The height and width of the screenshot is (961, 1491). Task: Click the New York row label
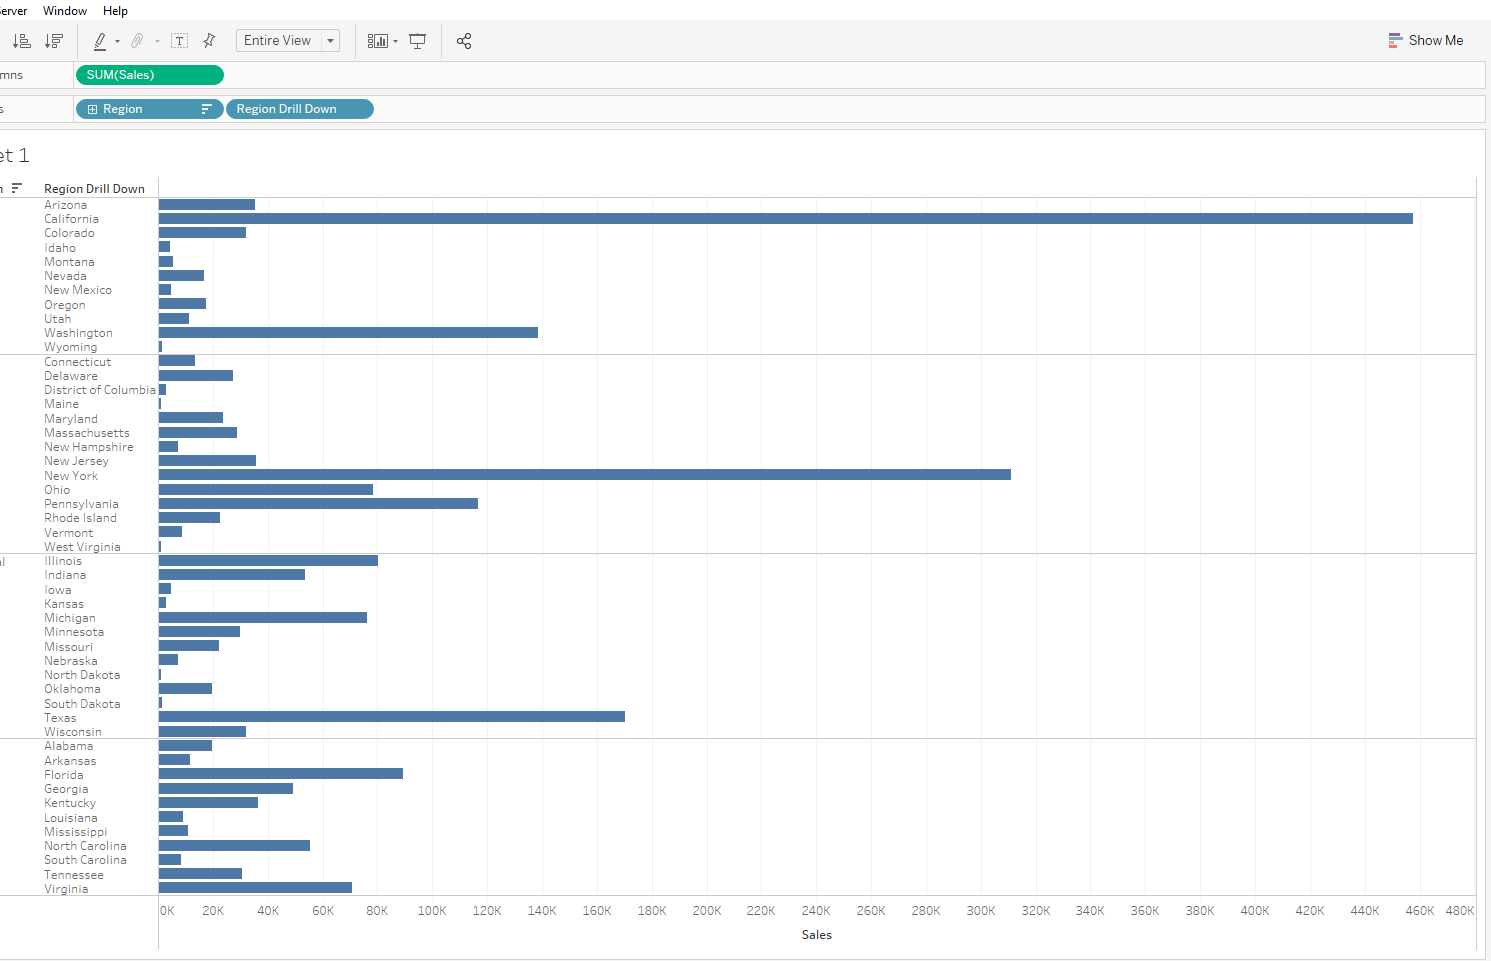click(x=71, y=476)
